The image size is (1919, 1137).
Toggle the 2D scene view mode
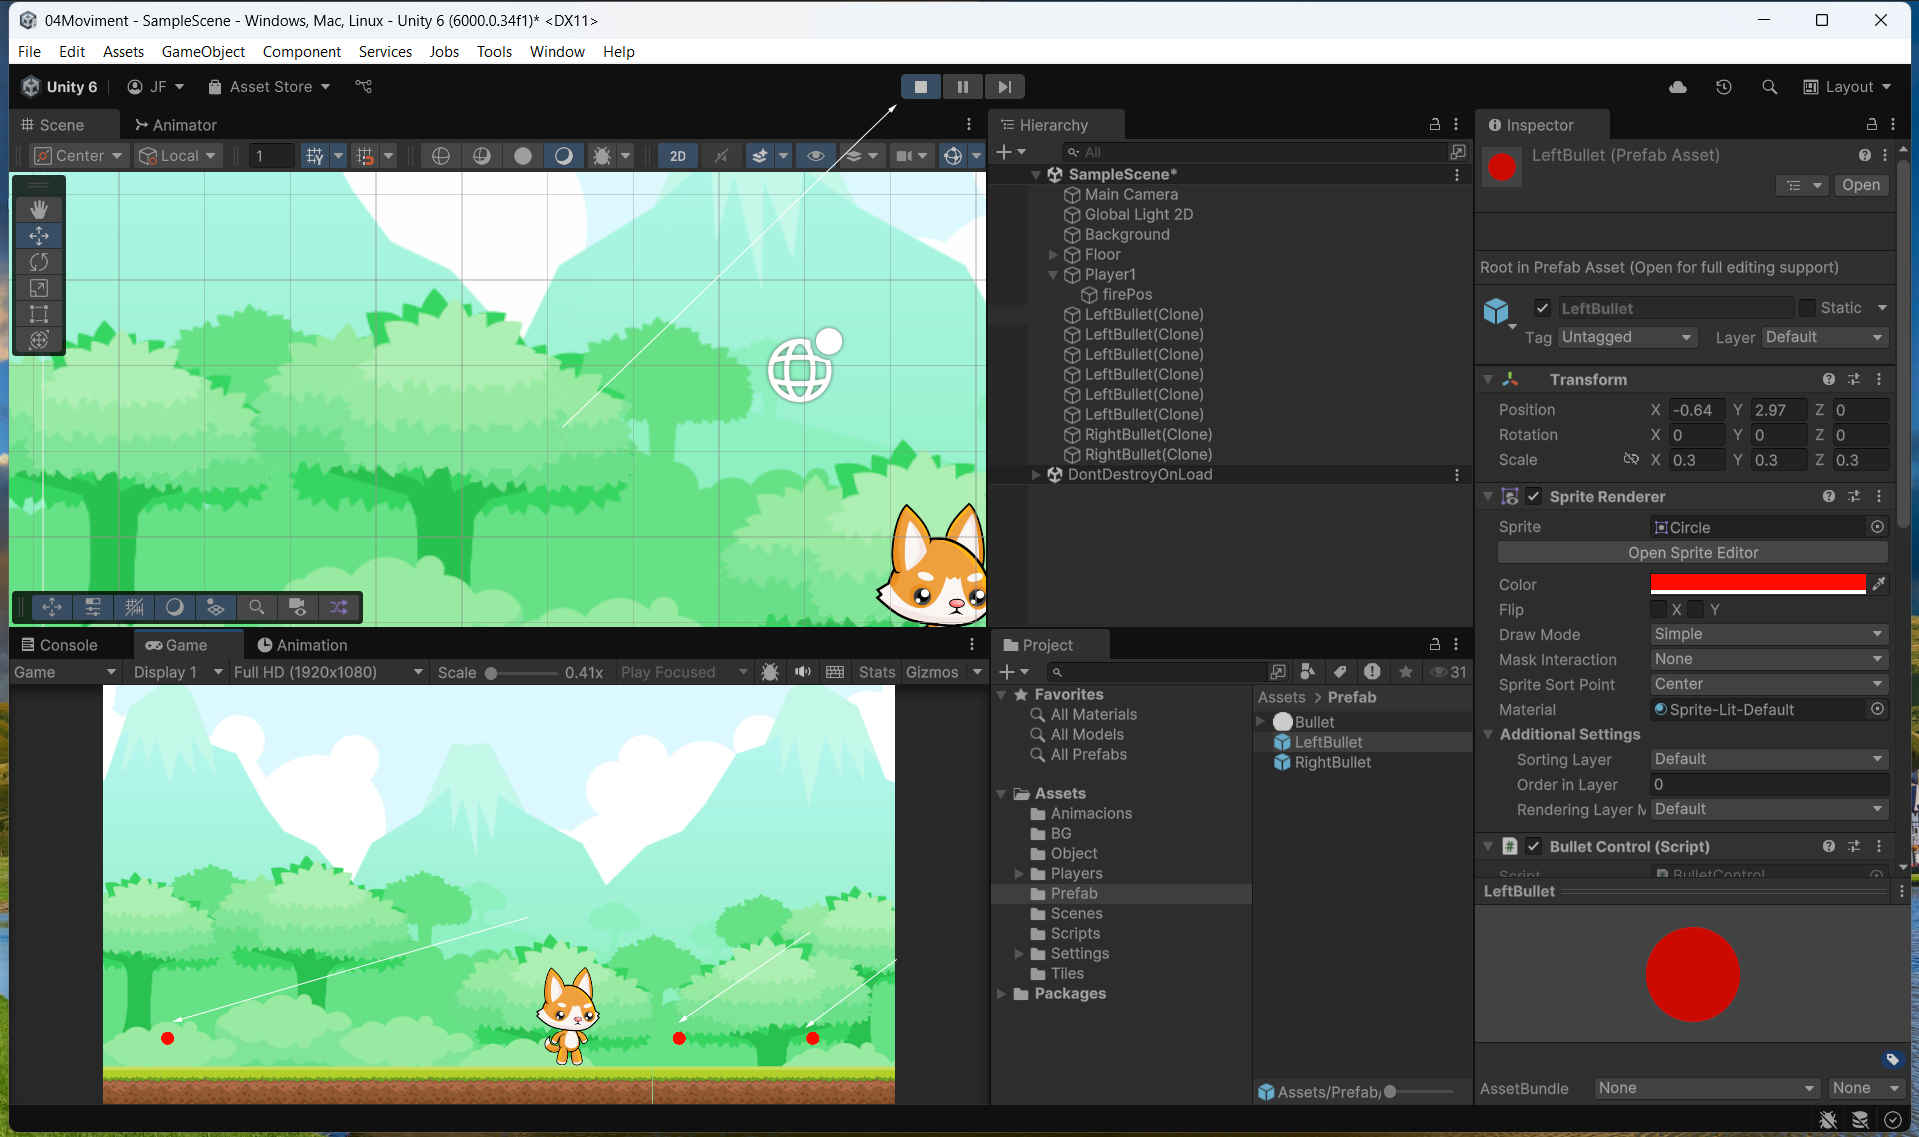pos(677,156)
